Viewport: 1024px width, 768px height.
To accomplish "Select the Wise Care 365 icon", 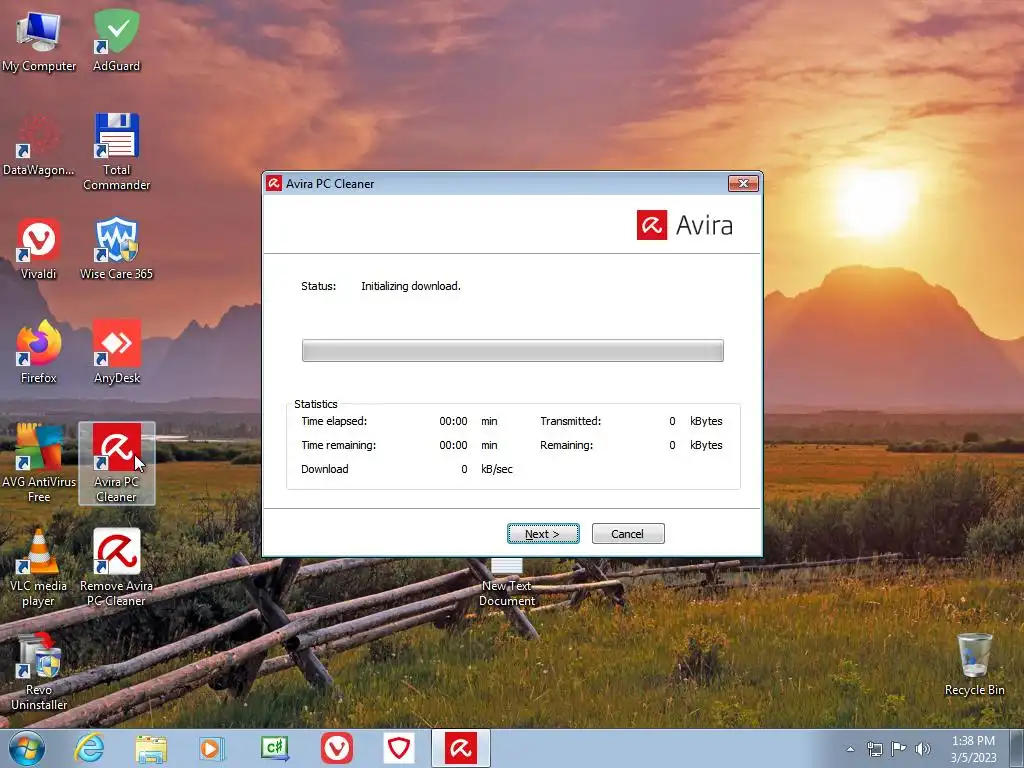I will click(116, 248).
